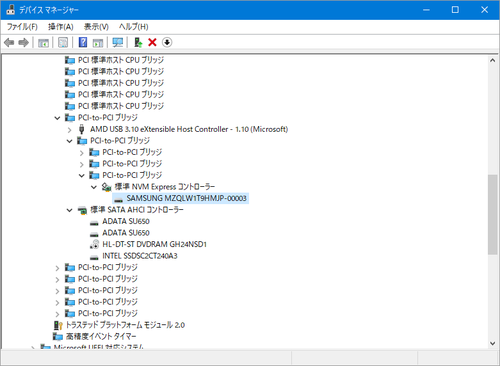Screen dimensions: 500x366
Task: Click the SAMSUNG MZQLW1T9HMJP drive icon
Action: (x=118, y=199)
